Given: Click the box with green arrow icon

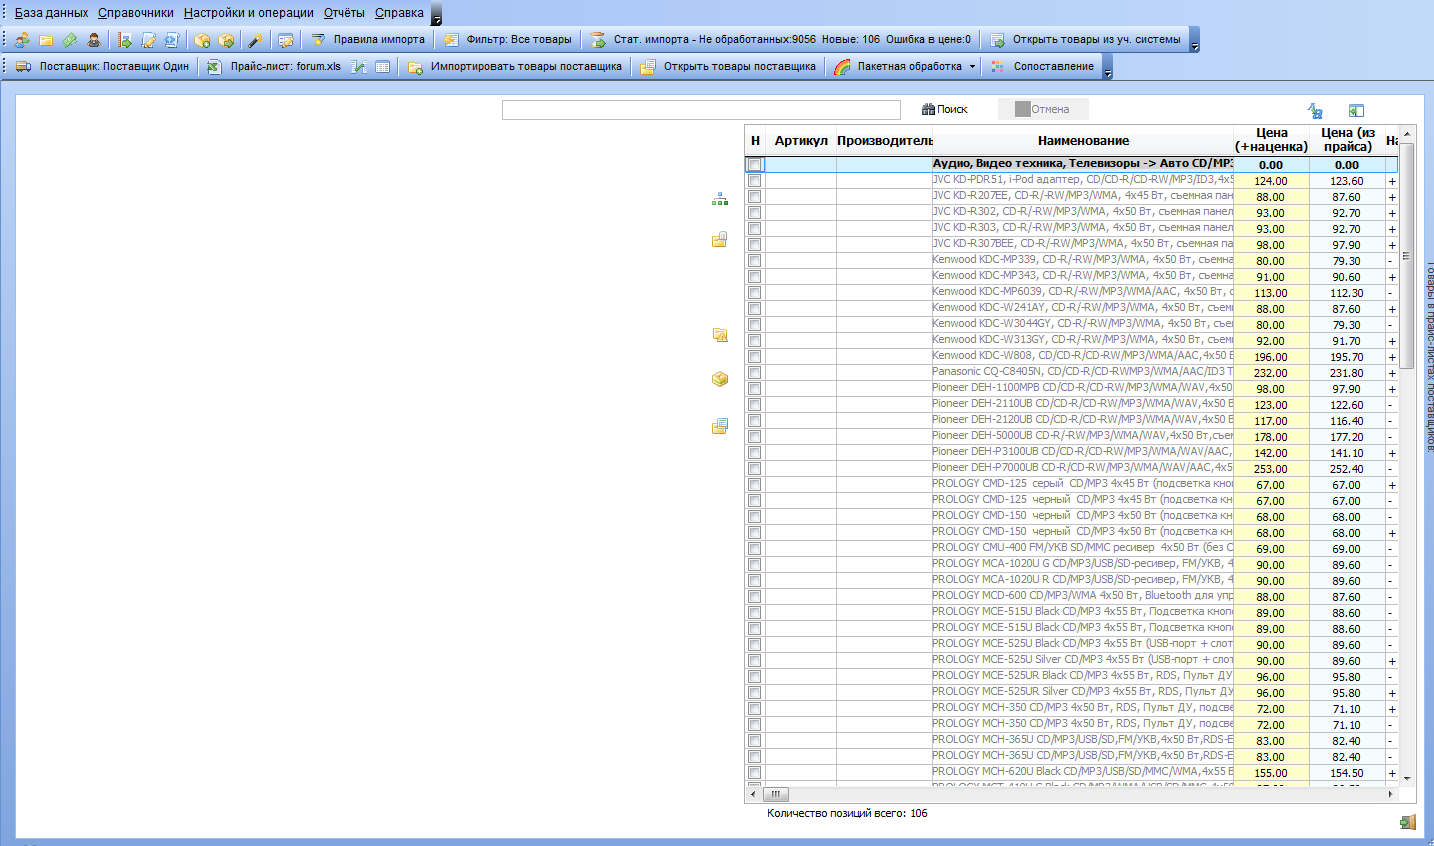Looking at the screenshot, I should [x=226, y=40].
